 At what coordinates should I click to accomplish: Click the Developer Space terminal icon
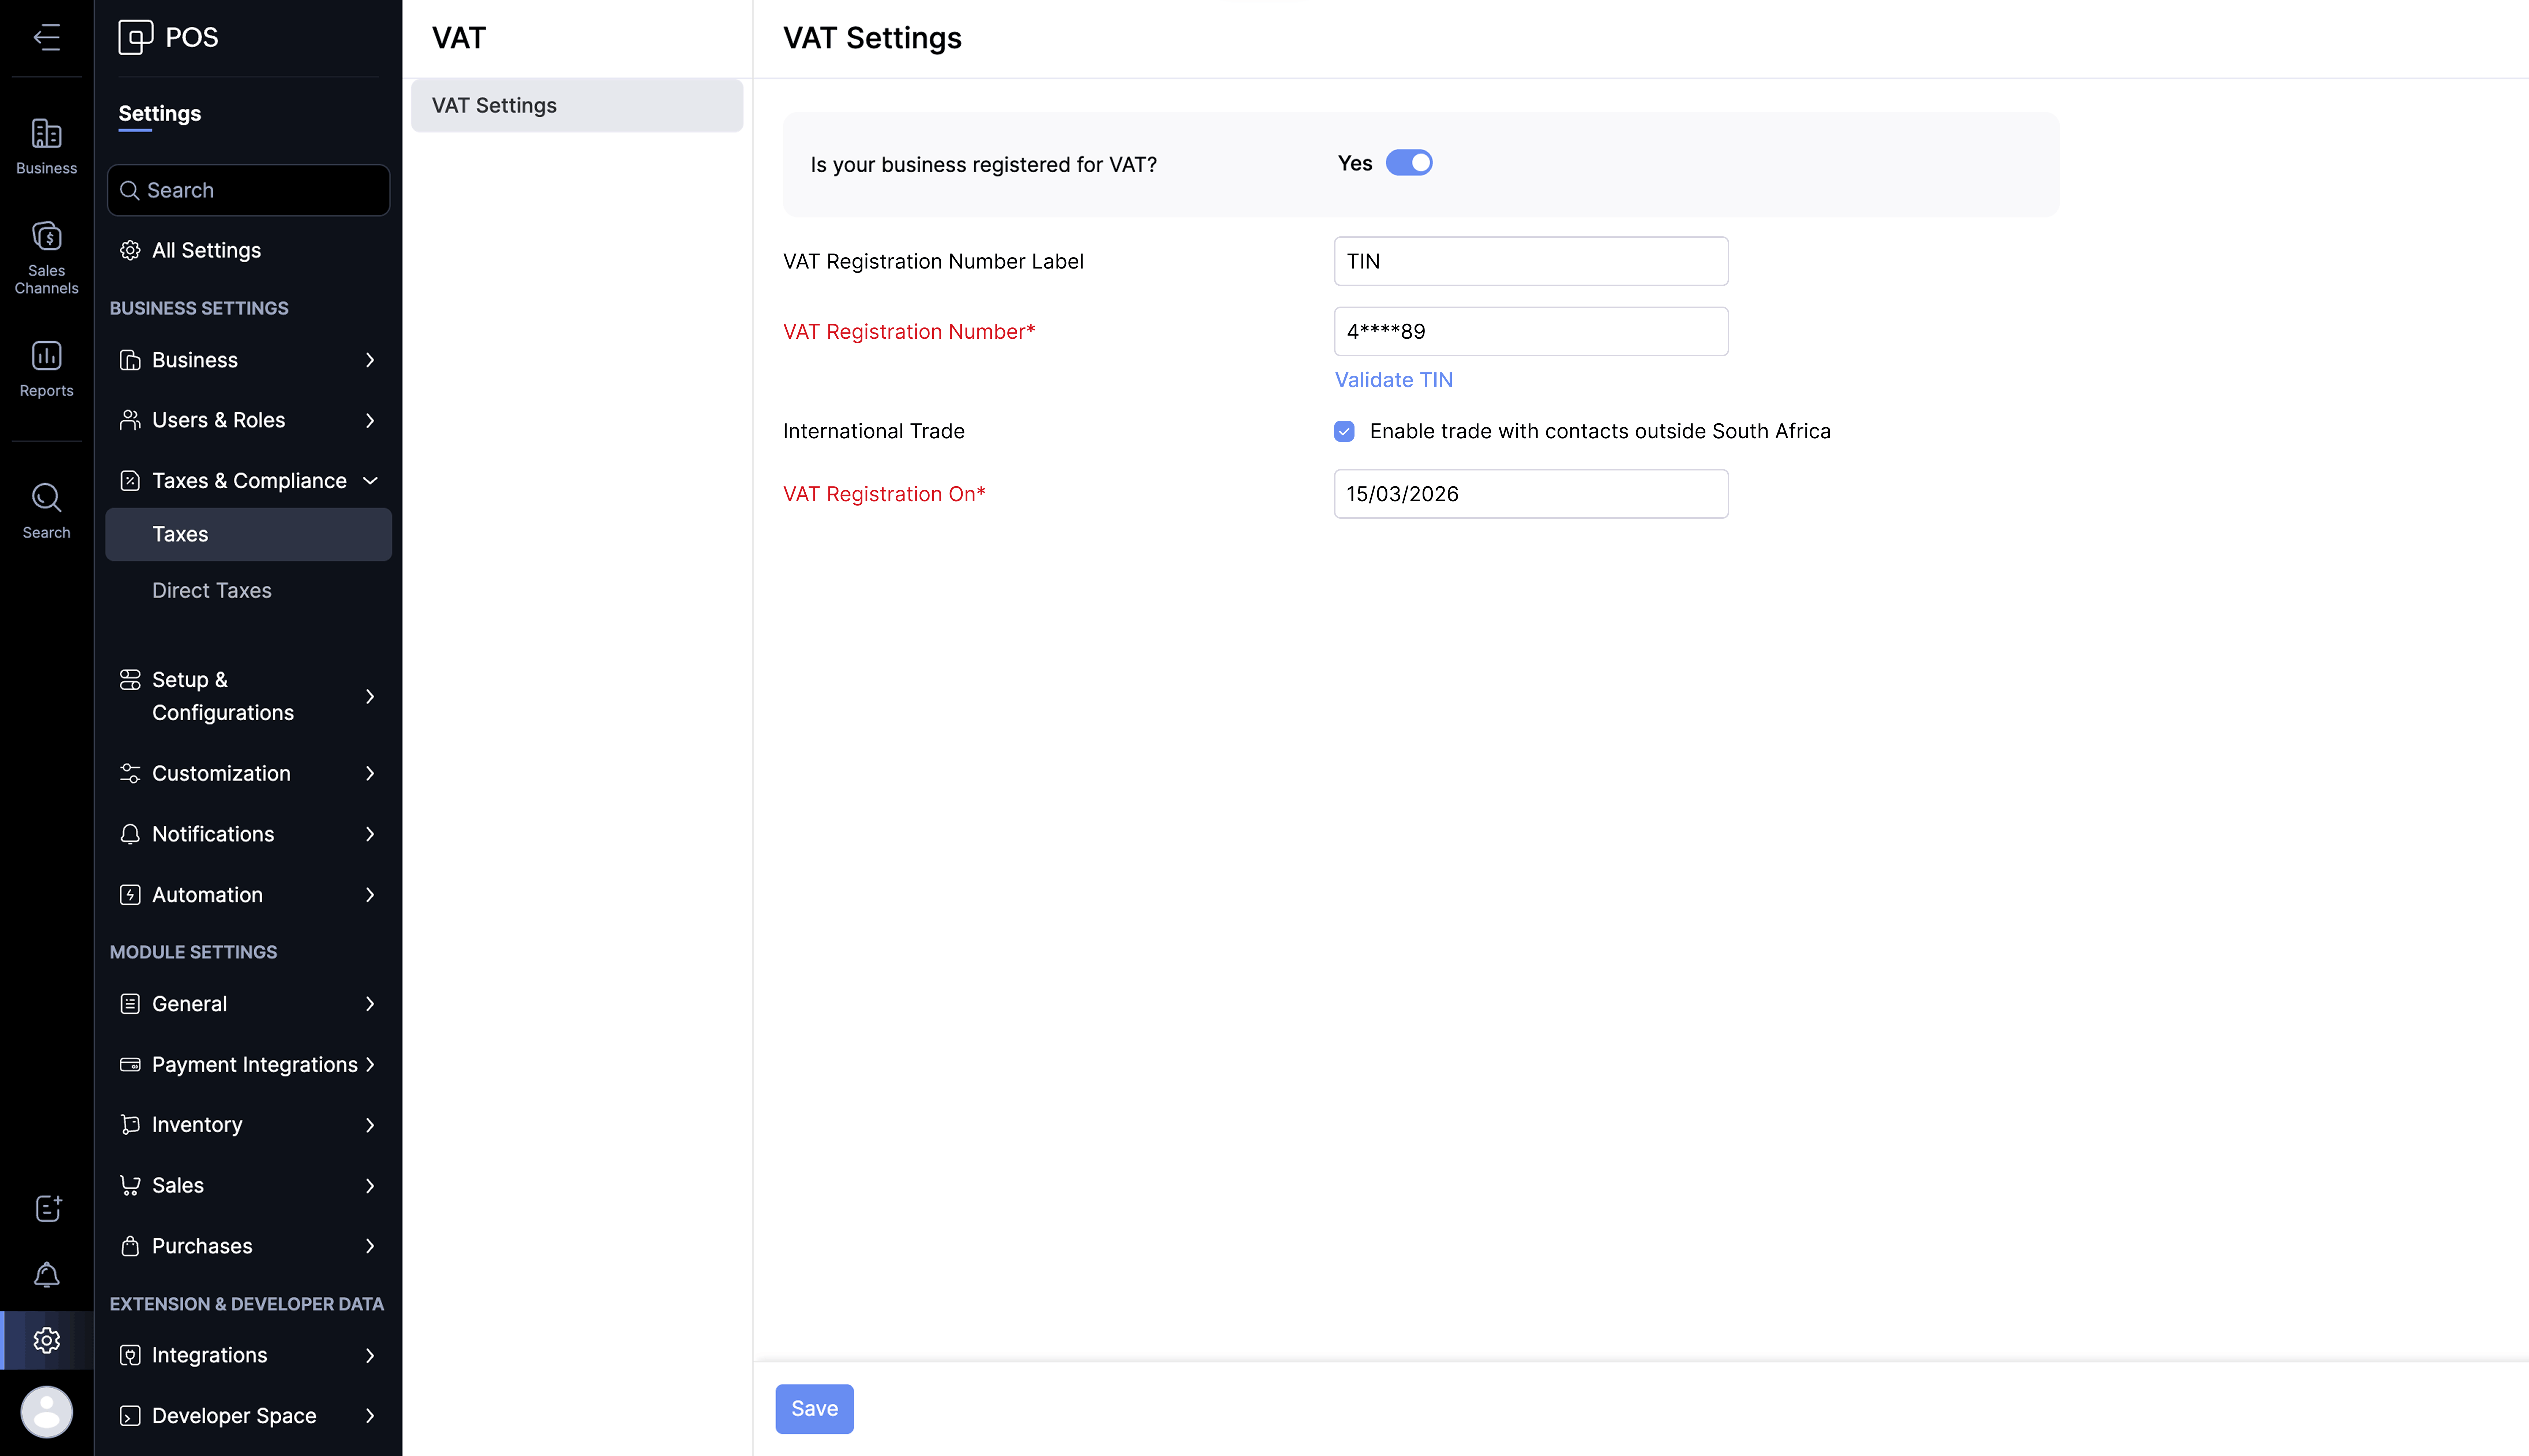click(130, 1416)
